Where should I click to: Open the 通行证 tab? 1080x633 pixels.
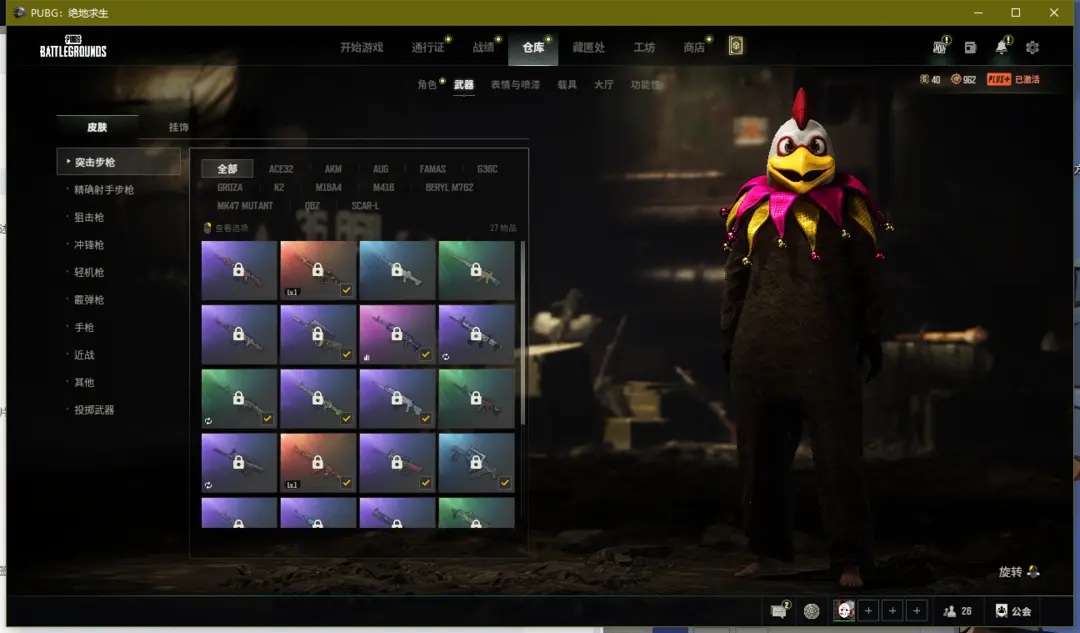[428, 48]
